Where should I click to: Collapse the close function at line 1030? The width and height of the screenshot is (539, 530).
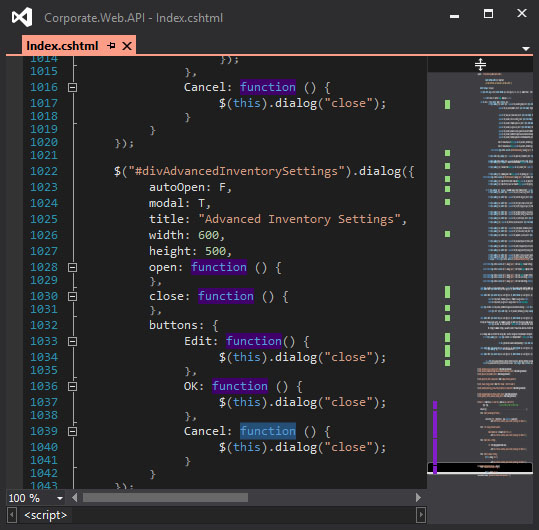72,296
